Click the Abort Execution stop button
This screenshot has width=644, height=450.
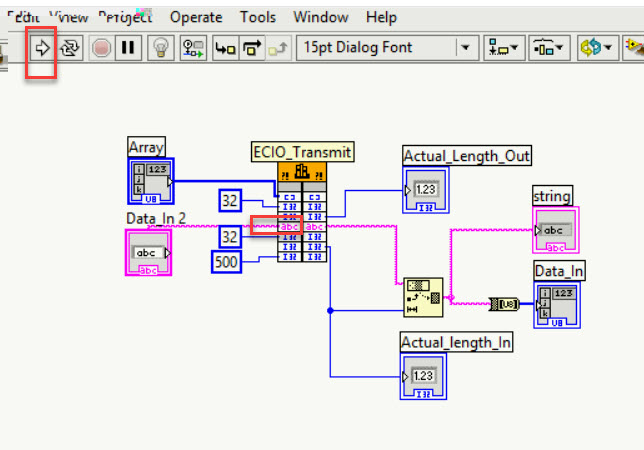101,48
